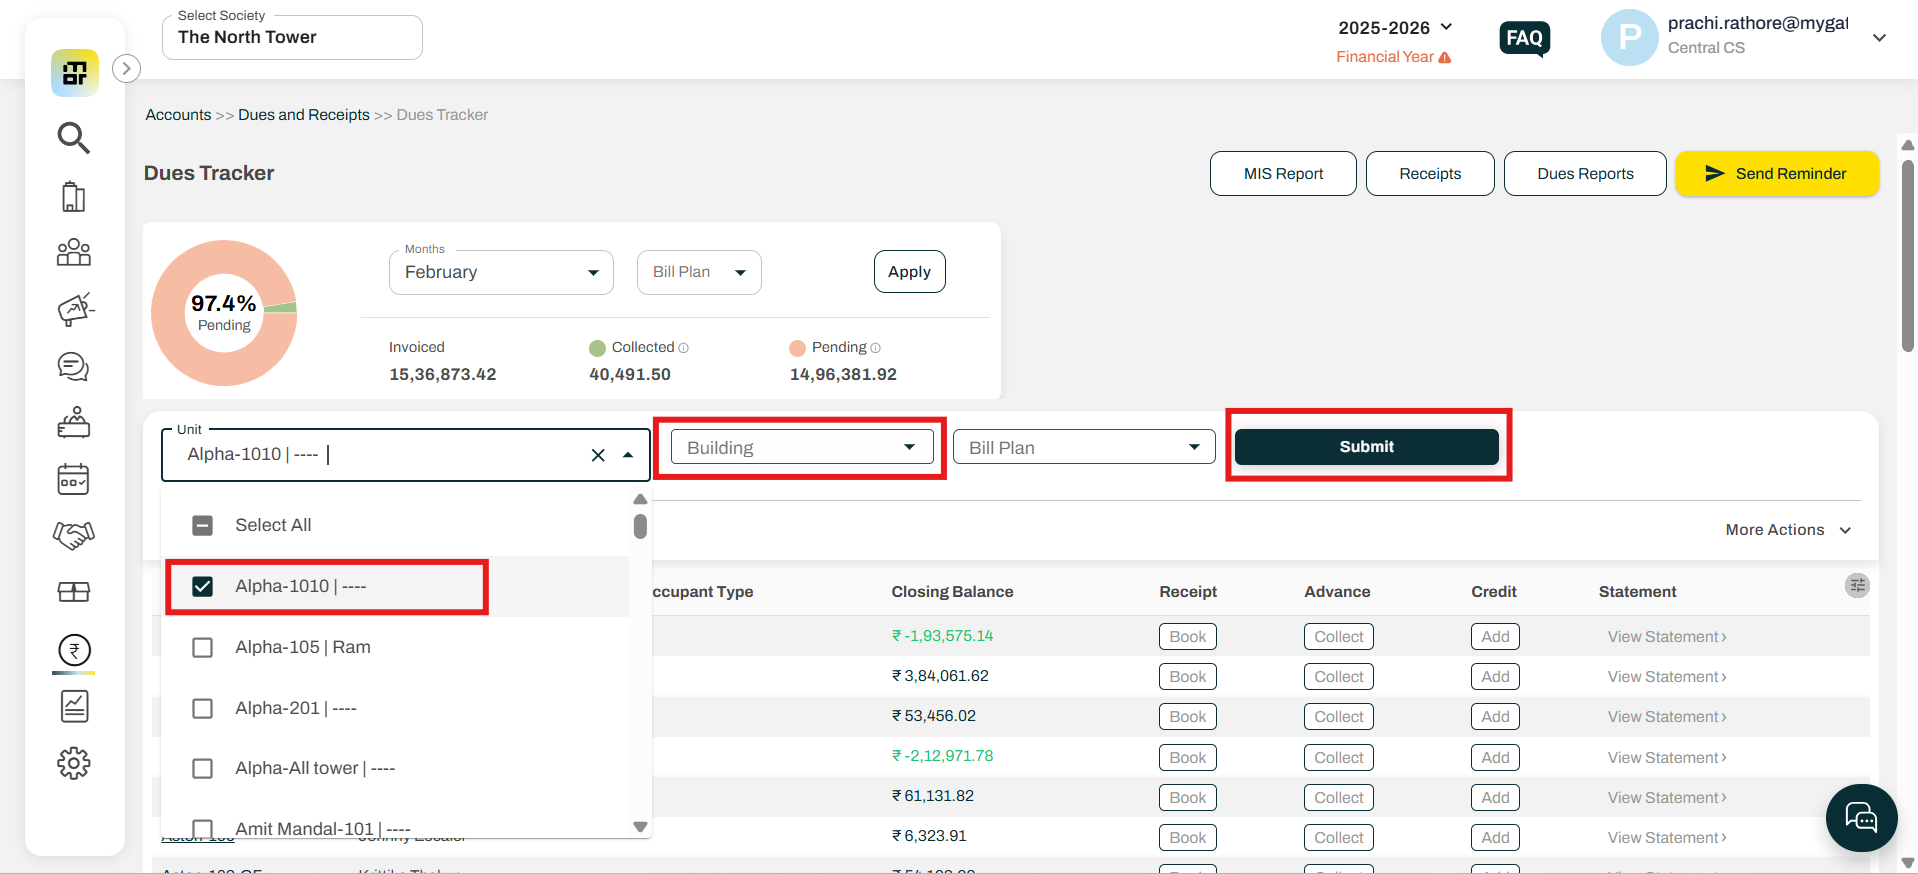Open the helpdesk icon in sidebar
This screenshot has height=874, width=1918.
tap(74, 423)
